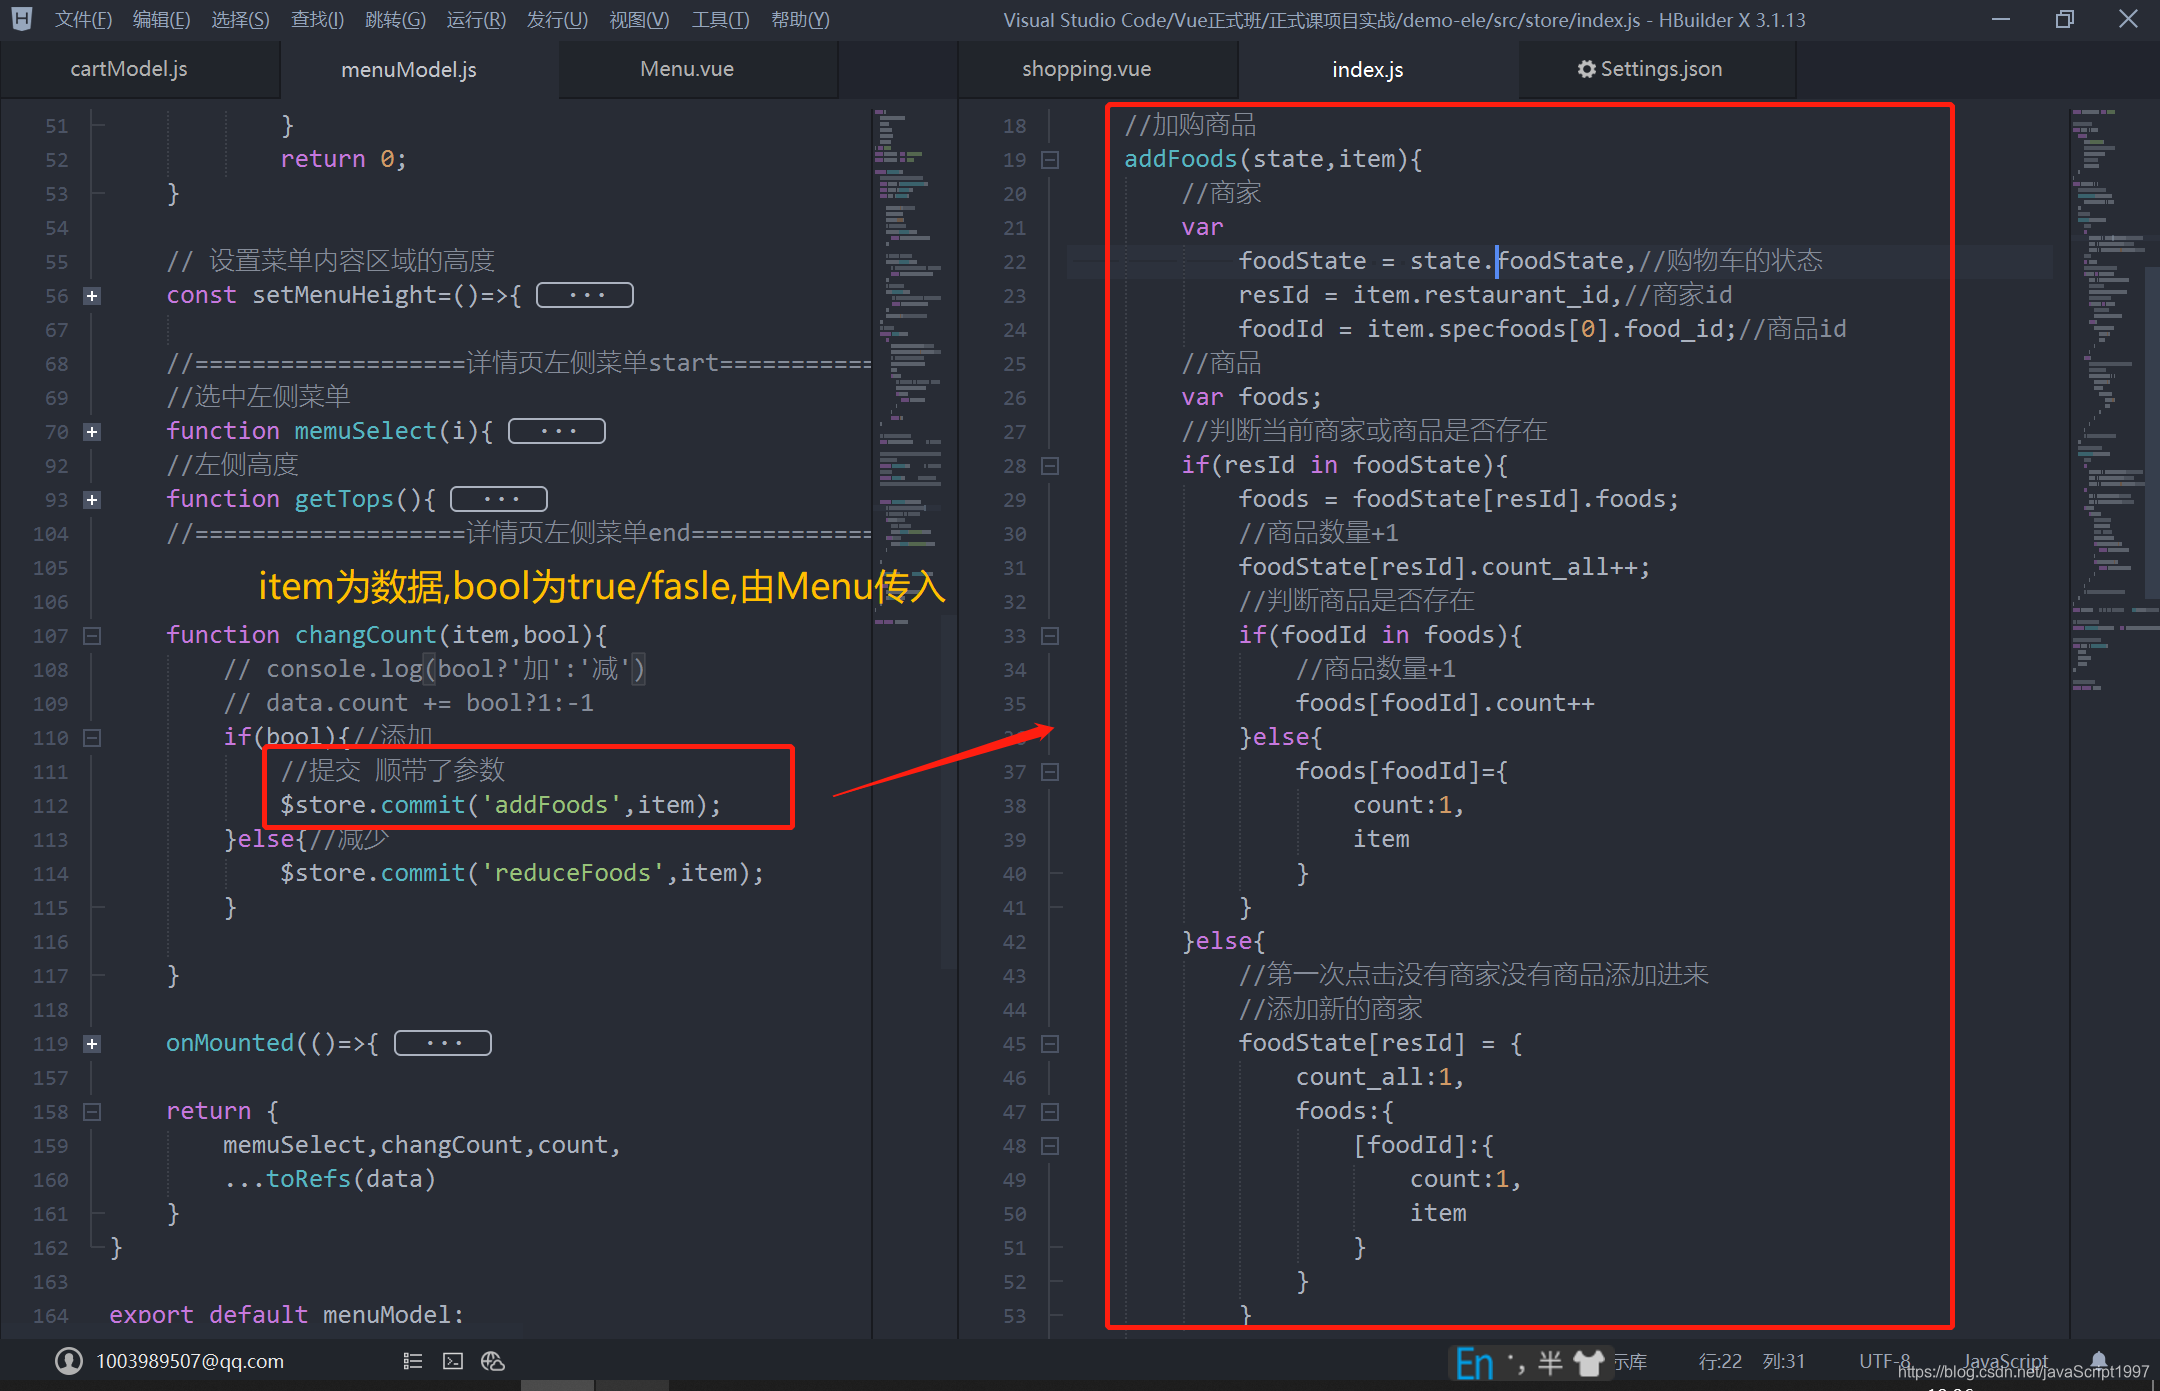Click the 行:22 line indicator
The image size is (2160, 1391).
1720,1361
